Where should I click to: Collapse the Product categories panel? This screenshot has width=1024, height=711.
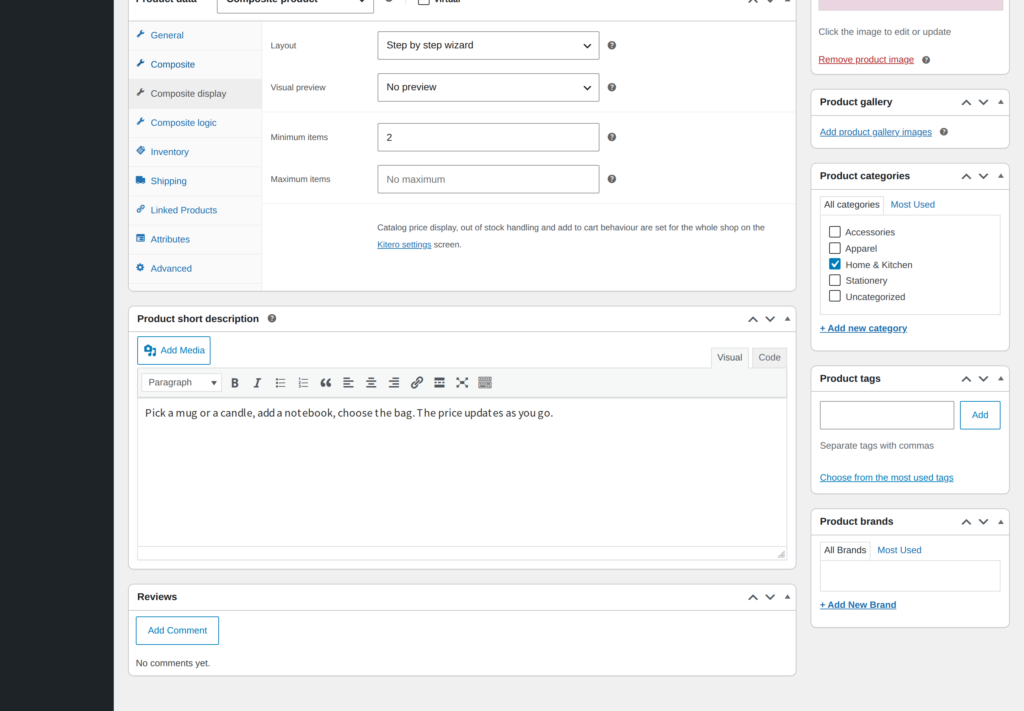click(x=1000, y=176)
